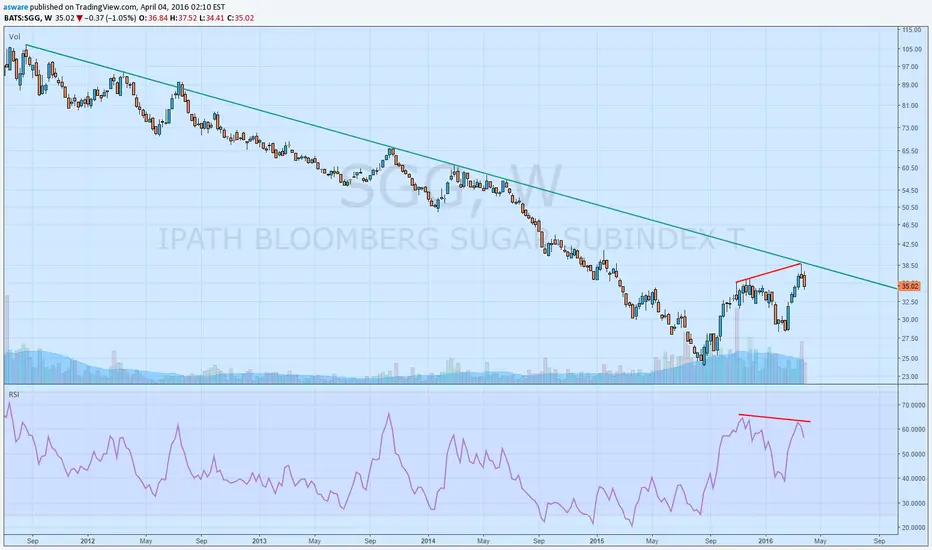Click the 2012 label on time axis

pyautogui.click(x=88, y=541)
